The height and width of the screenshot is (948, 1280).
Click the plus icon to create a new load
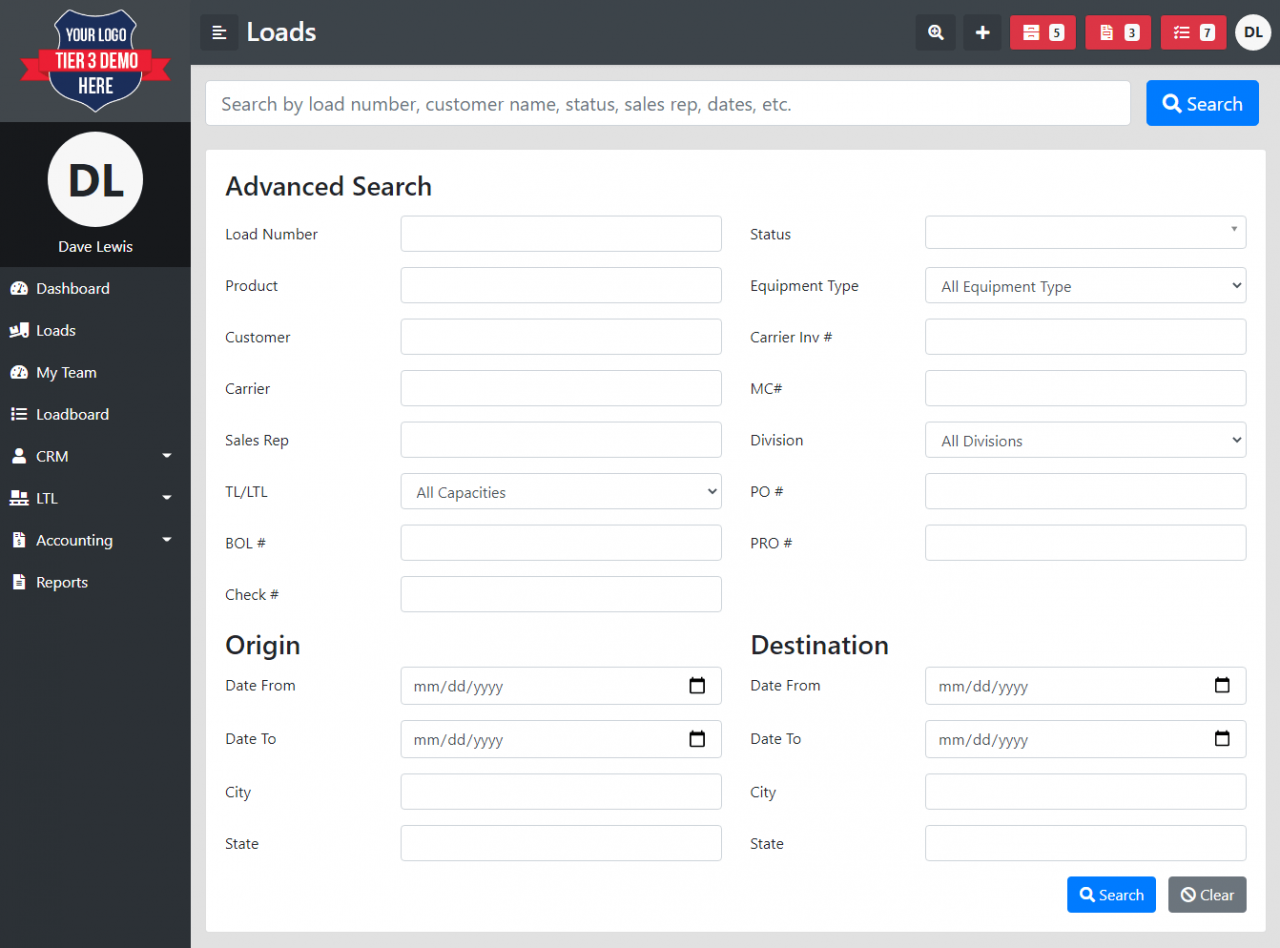click(981, 32)
